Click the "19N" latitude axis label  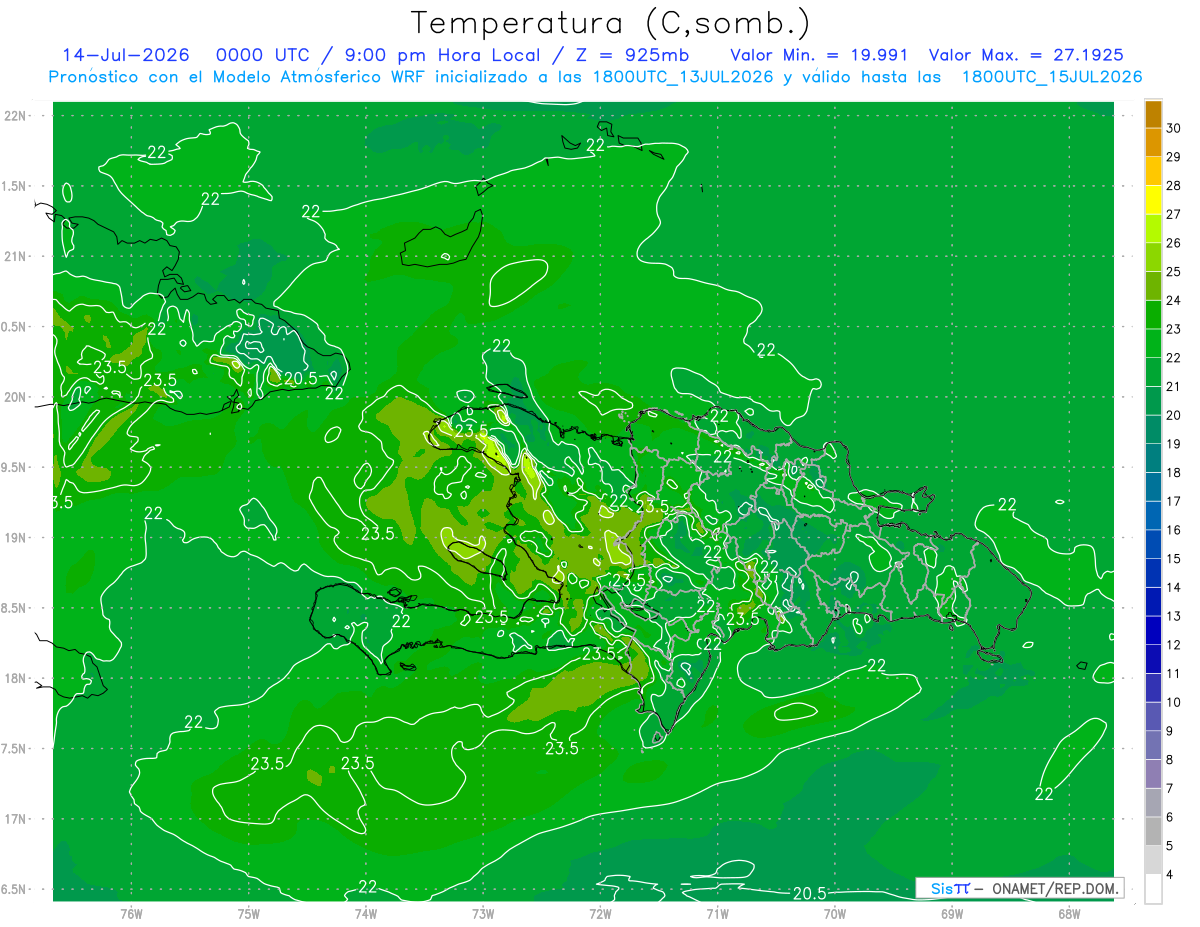(x=16, y=537)
